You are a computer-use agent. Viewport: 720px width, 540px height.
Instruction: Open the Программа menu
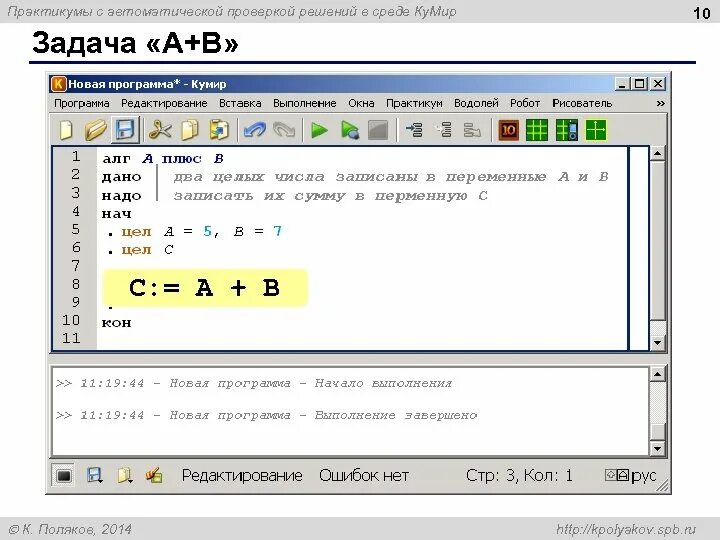pos(82,103)
